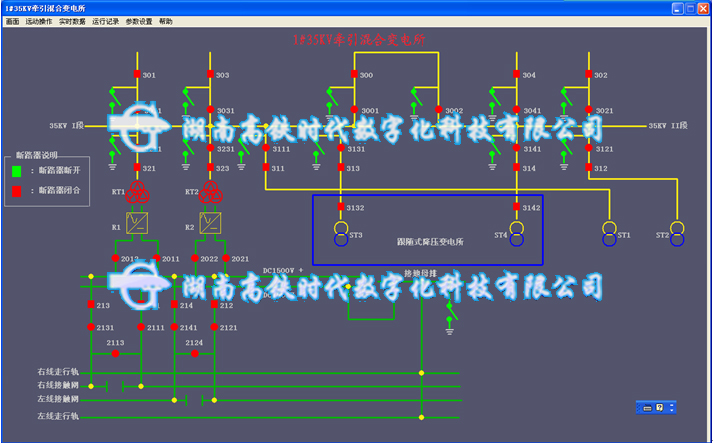Click tie disconnector 2124
The width and height of the screenshot is (713, 443).
coord(195,353)
